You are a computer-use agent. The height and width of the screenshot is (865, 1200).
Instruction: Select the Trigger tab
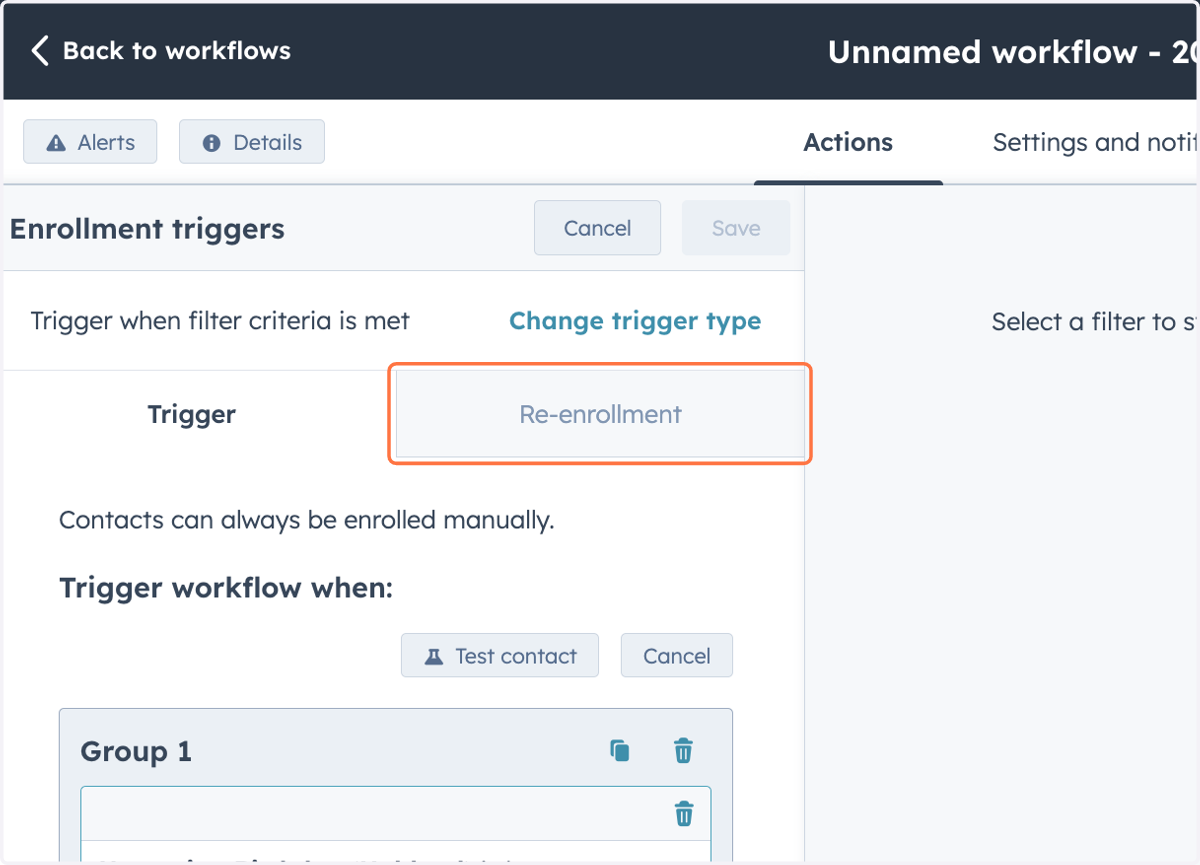(192, 414)
